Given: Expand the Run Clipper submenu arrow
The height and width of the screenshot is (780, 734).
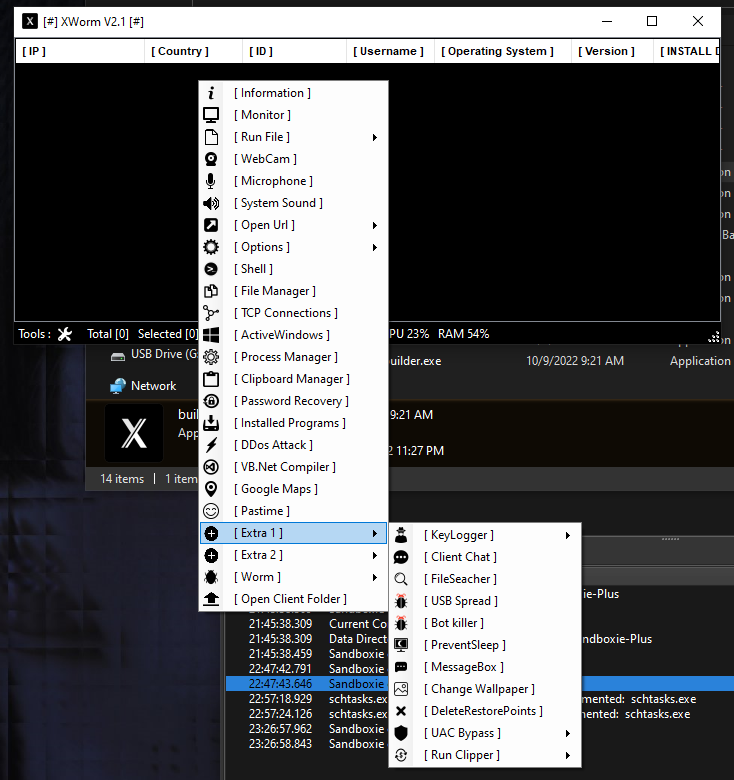Looking at the screenshot, I should [x=567, y=755].
